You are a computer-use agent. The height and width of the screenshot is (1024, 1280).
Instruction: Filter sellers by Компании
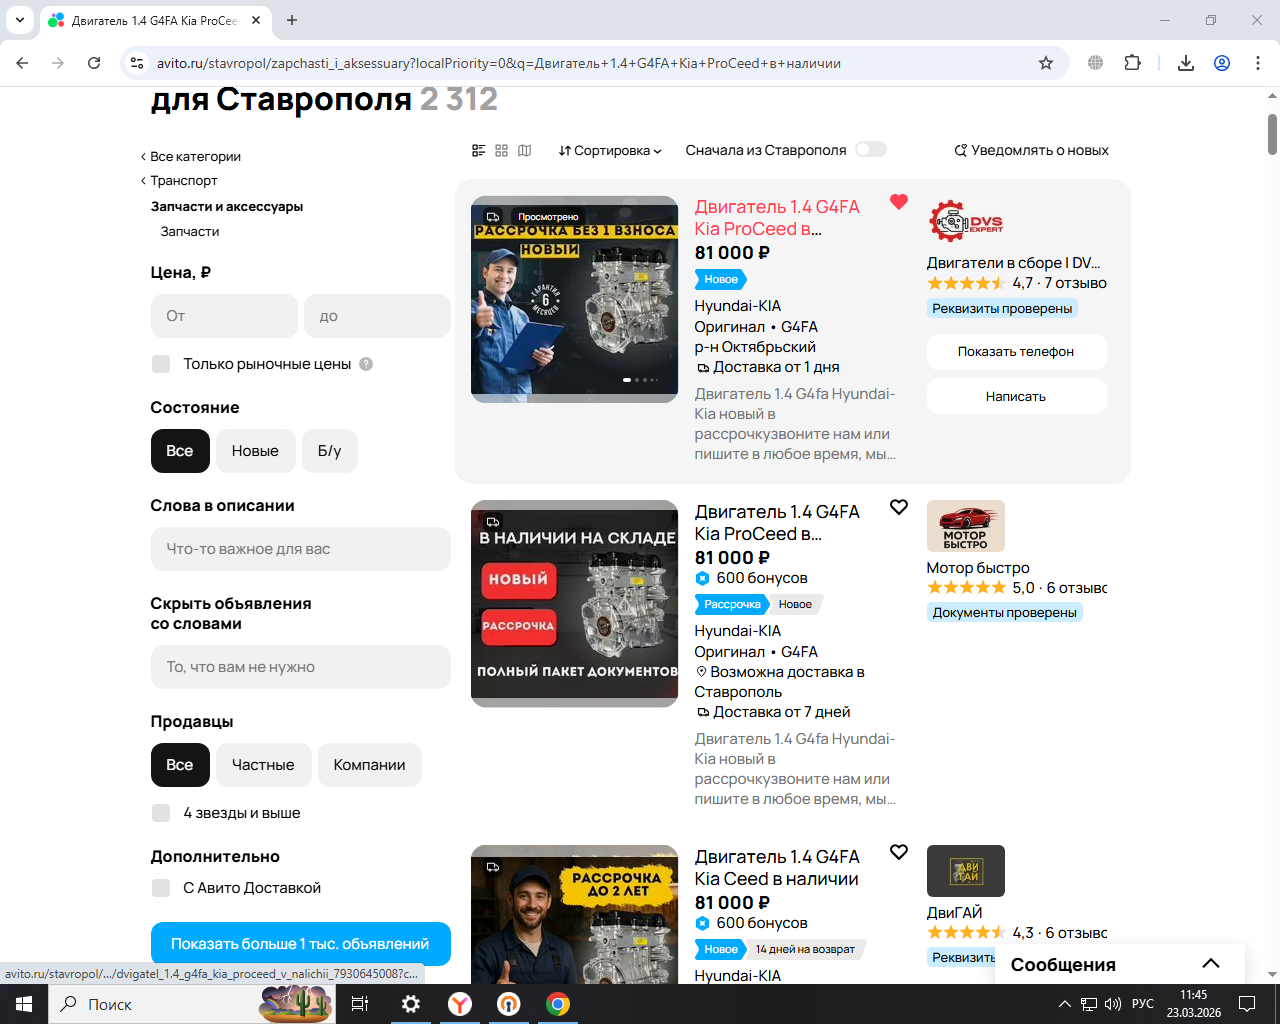click(x=370, y=765)
